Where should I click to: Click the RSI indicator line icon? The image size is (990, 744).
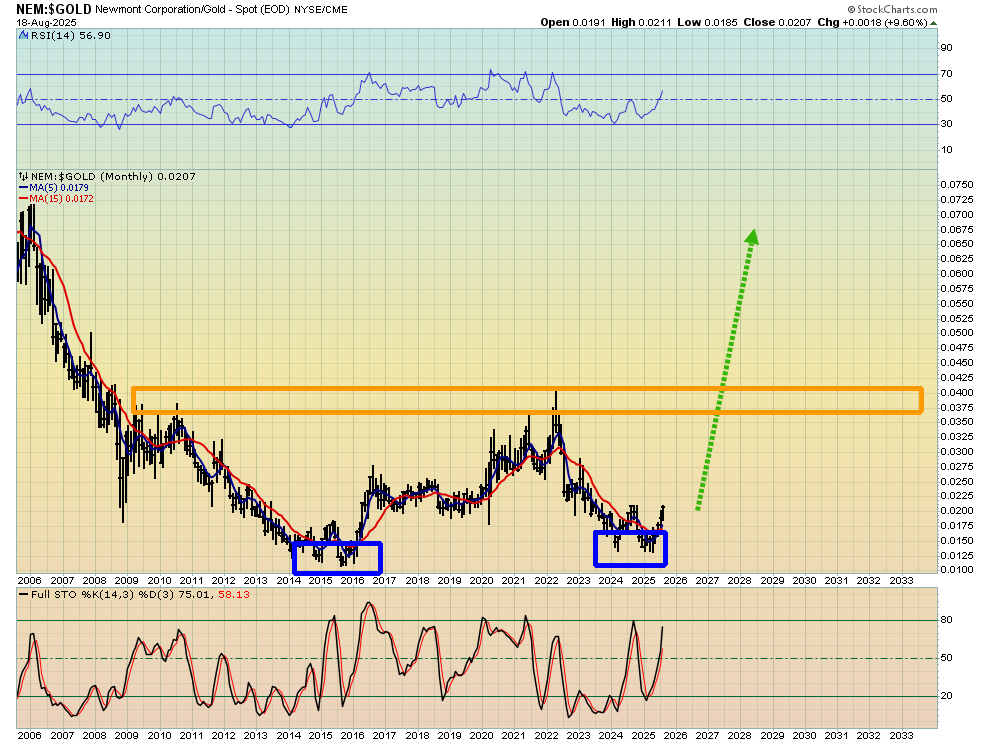[23, 36]
